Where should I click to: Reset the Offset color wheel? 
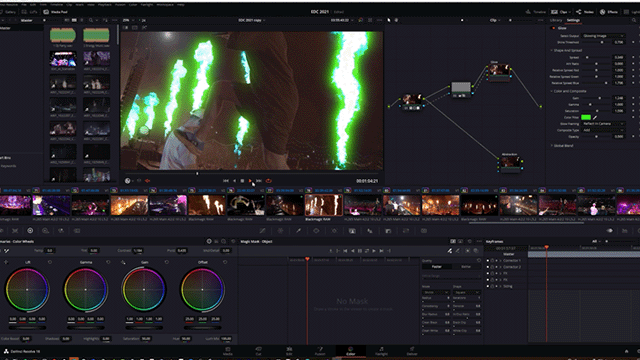click(225, 262)
